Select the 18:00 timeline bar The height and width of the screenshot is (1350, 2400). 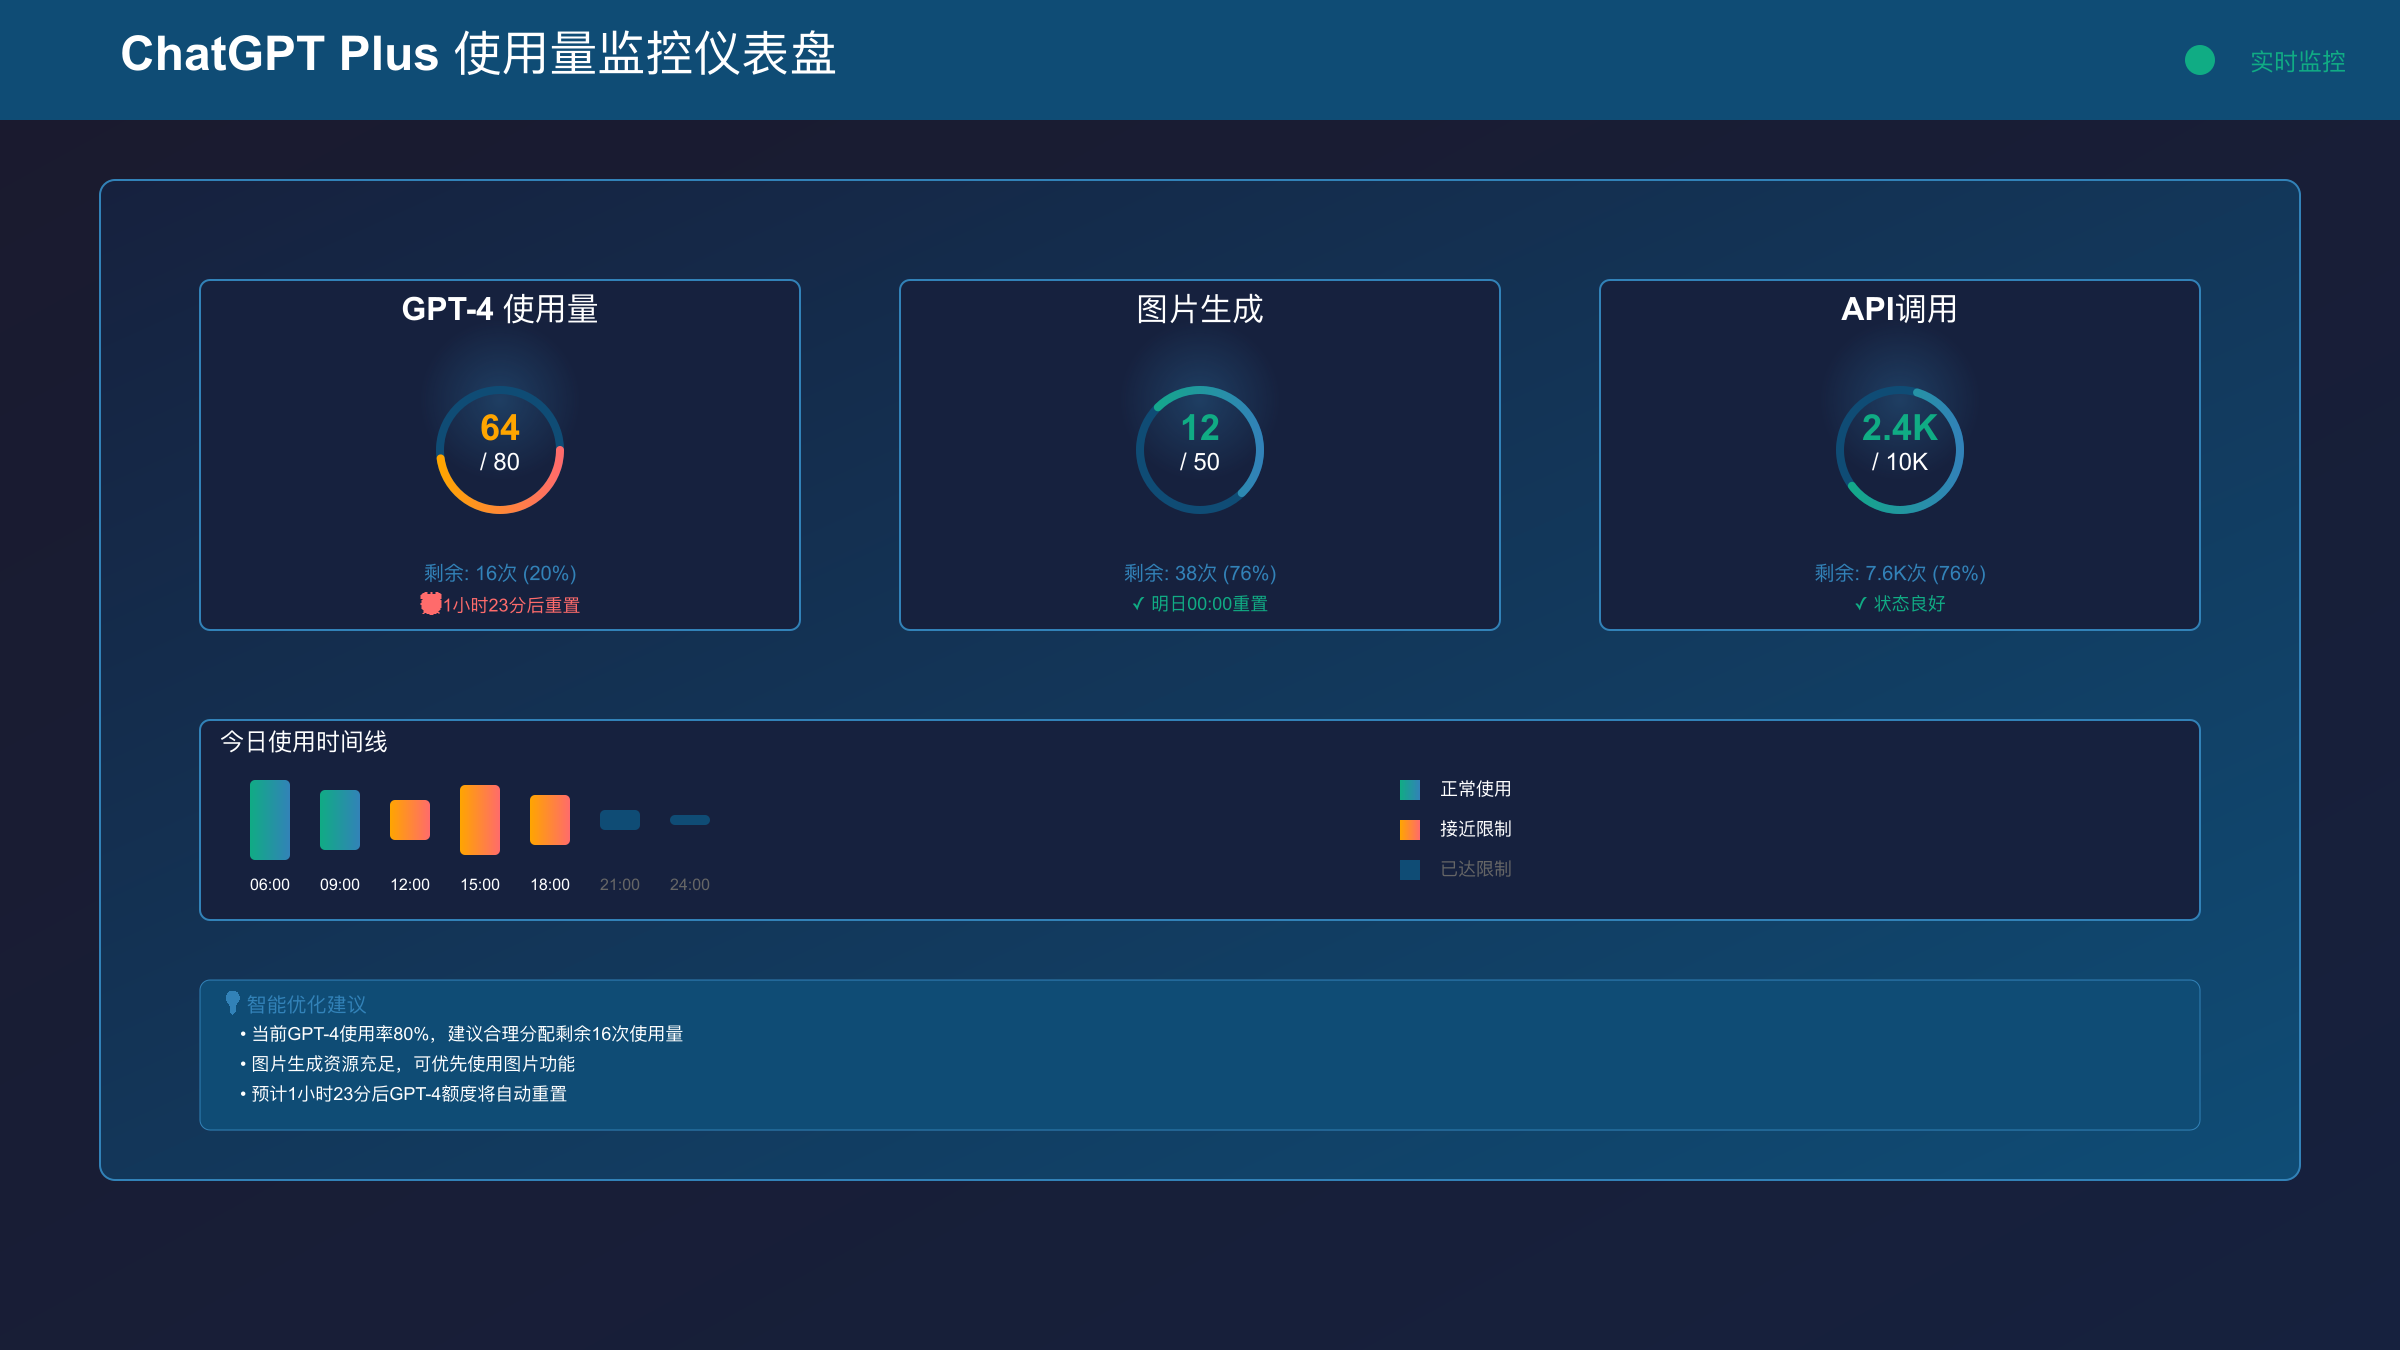click(x=550, y=820)
